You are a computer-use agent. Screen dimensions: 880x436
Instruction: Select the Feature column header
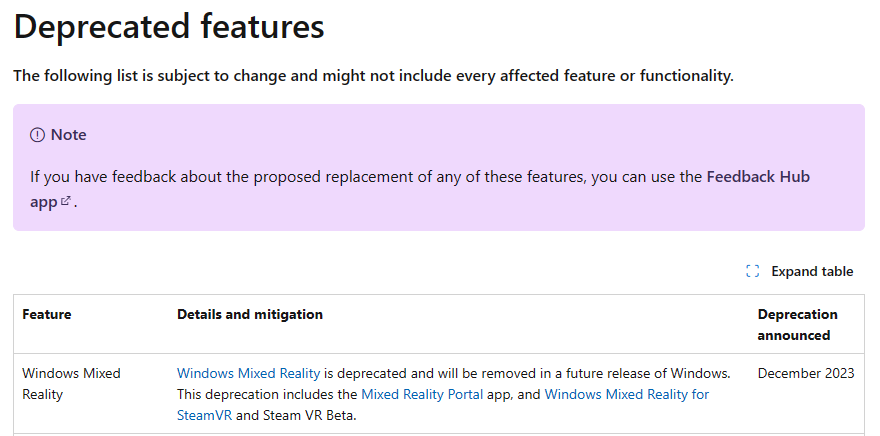(x=47, y=314)
